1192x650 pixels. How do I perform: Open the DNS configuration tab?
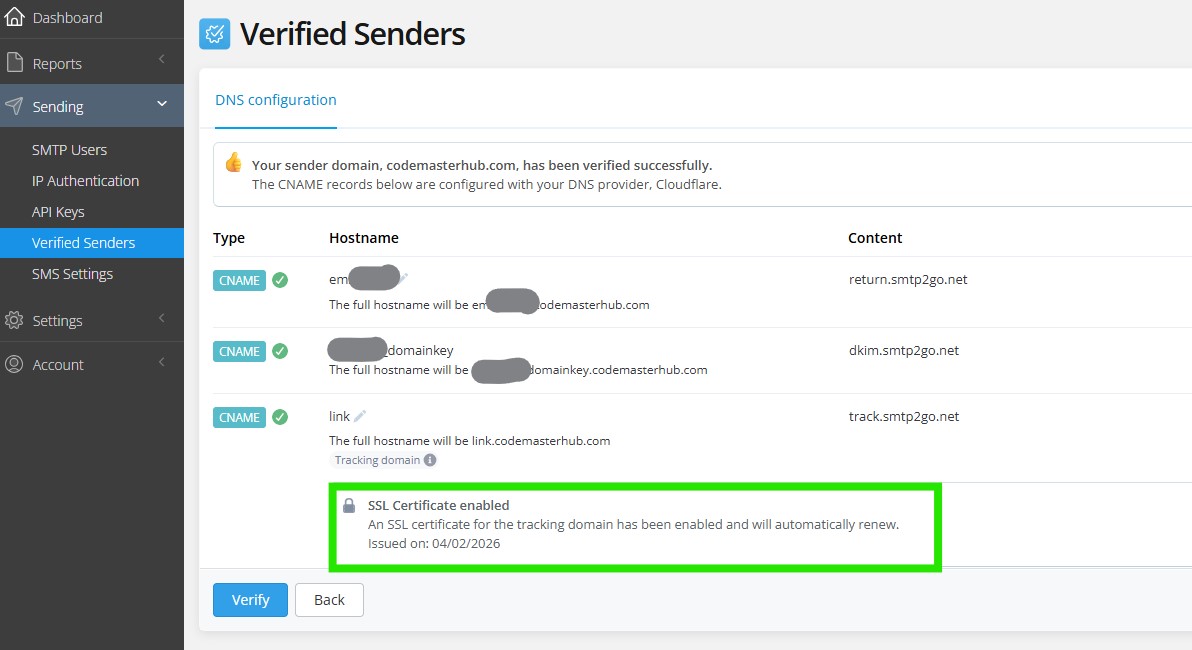pyautogui.click(x=276, y=100)
